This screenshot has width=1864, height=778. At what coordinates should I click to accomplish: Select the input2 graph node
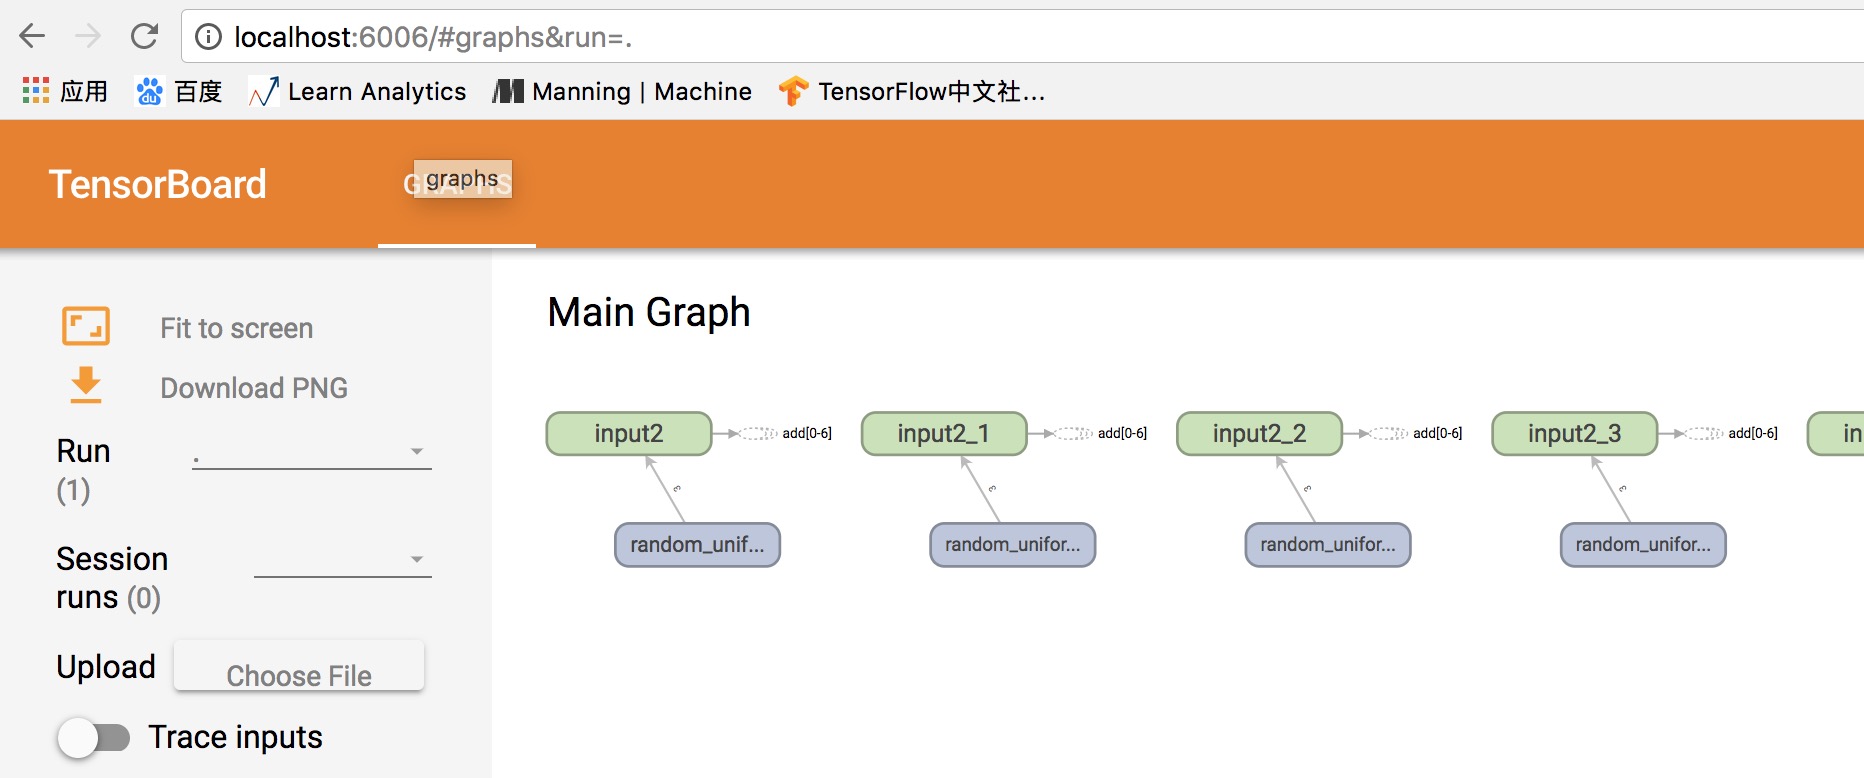pyautogui.click(x=629, y=433)
